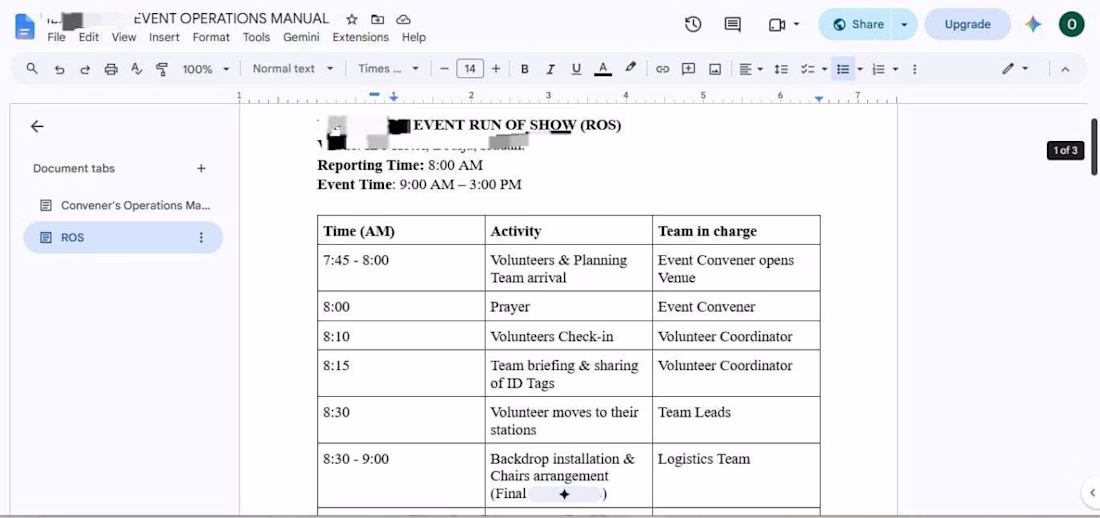Open version history clock icon
Viewport: 1100px width, 518px height.
tap(692, 25)
